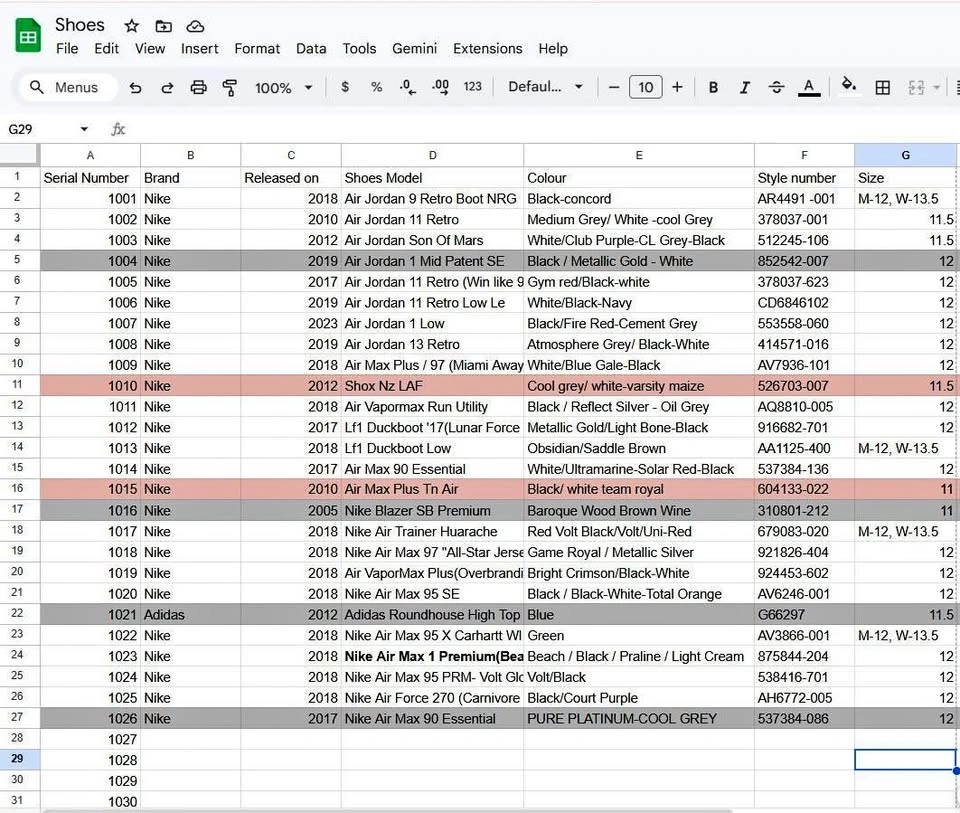960x813 pixels.
Task: Open the Extensions menu
Action: point(487,48)
